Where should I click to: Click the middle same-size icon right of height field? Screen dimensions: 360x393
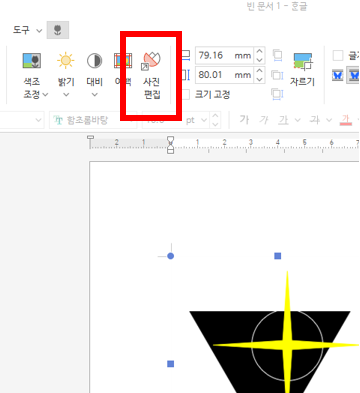pyautogui.click(x=277, y=75)
